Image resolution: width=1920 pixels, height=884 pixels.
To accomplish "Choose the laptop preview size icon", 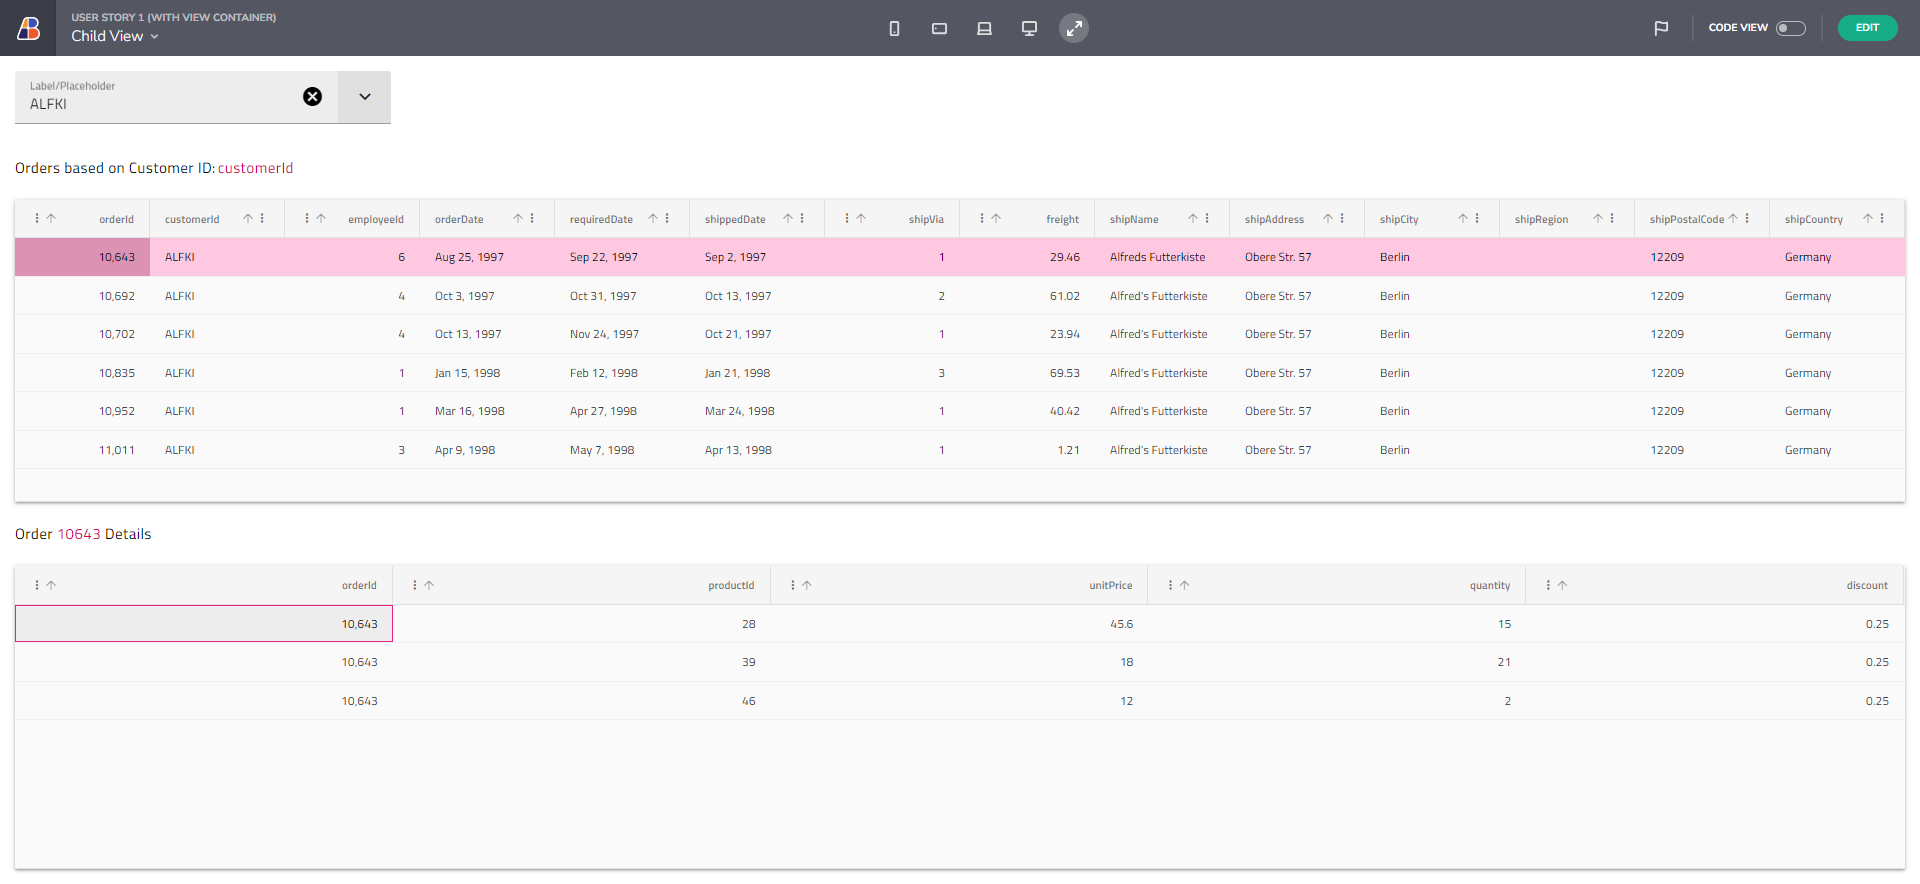I will tap(984, 28).
